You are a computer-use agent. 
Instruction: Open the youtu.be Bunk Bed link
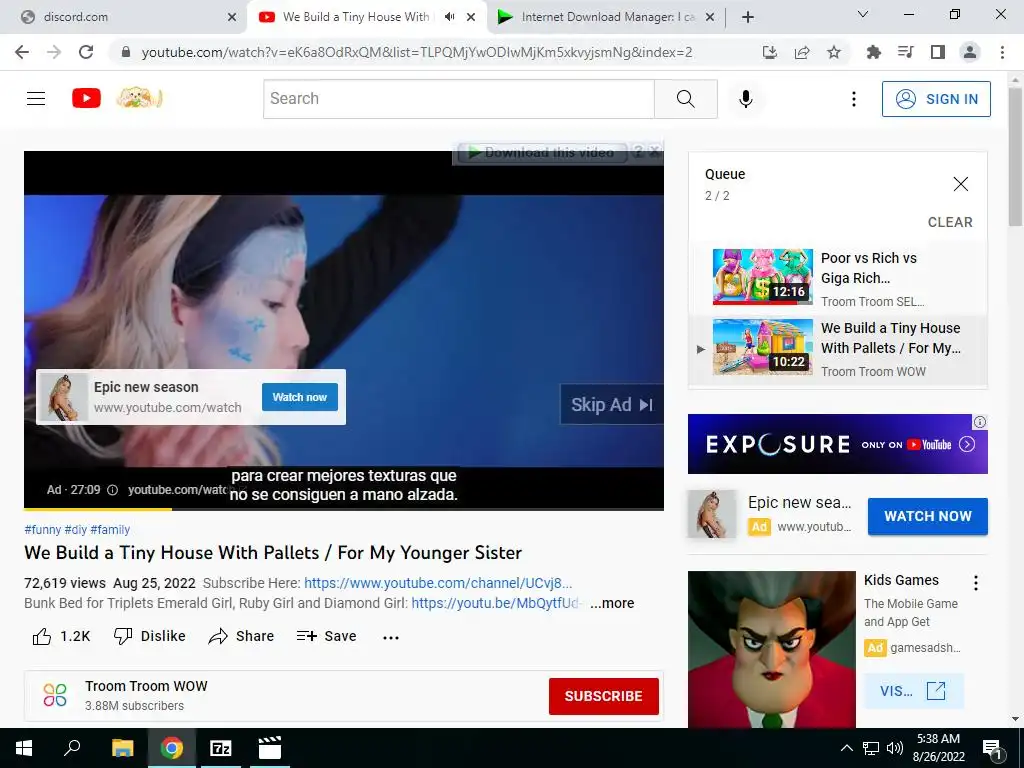pos(495,603)
